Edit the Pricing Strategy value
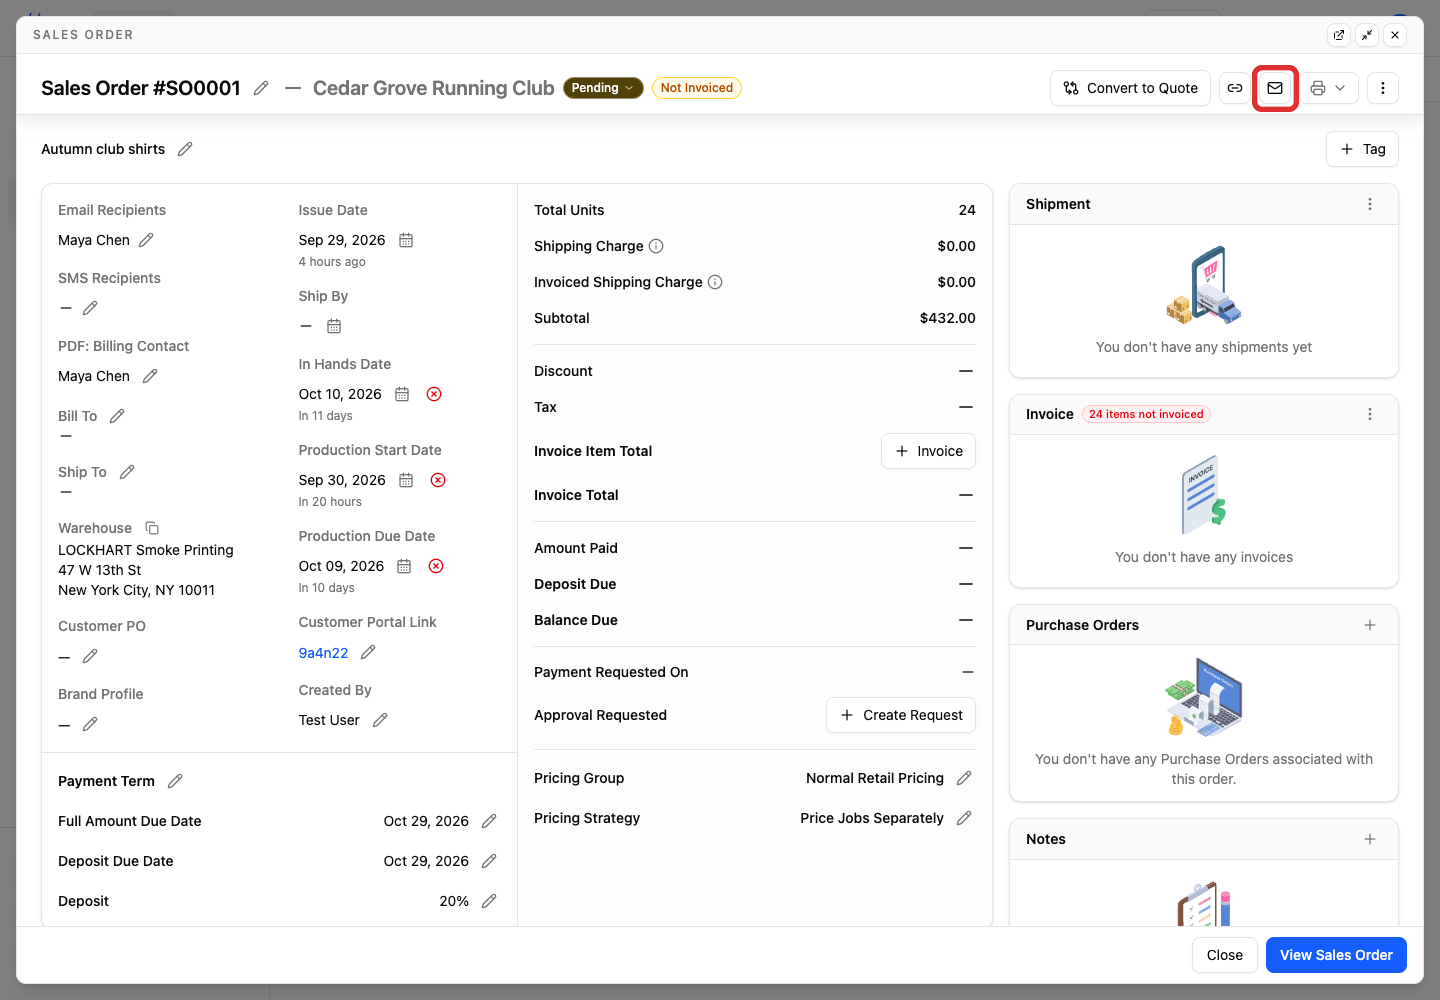The image size is (1440, 1000). tap(964, 818)
